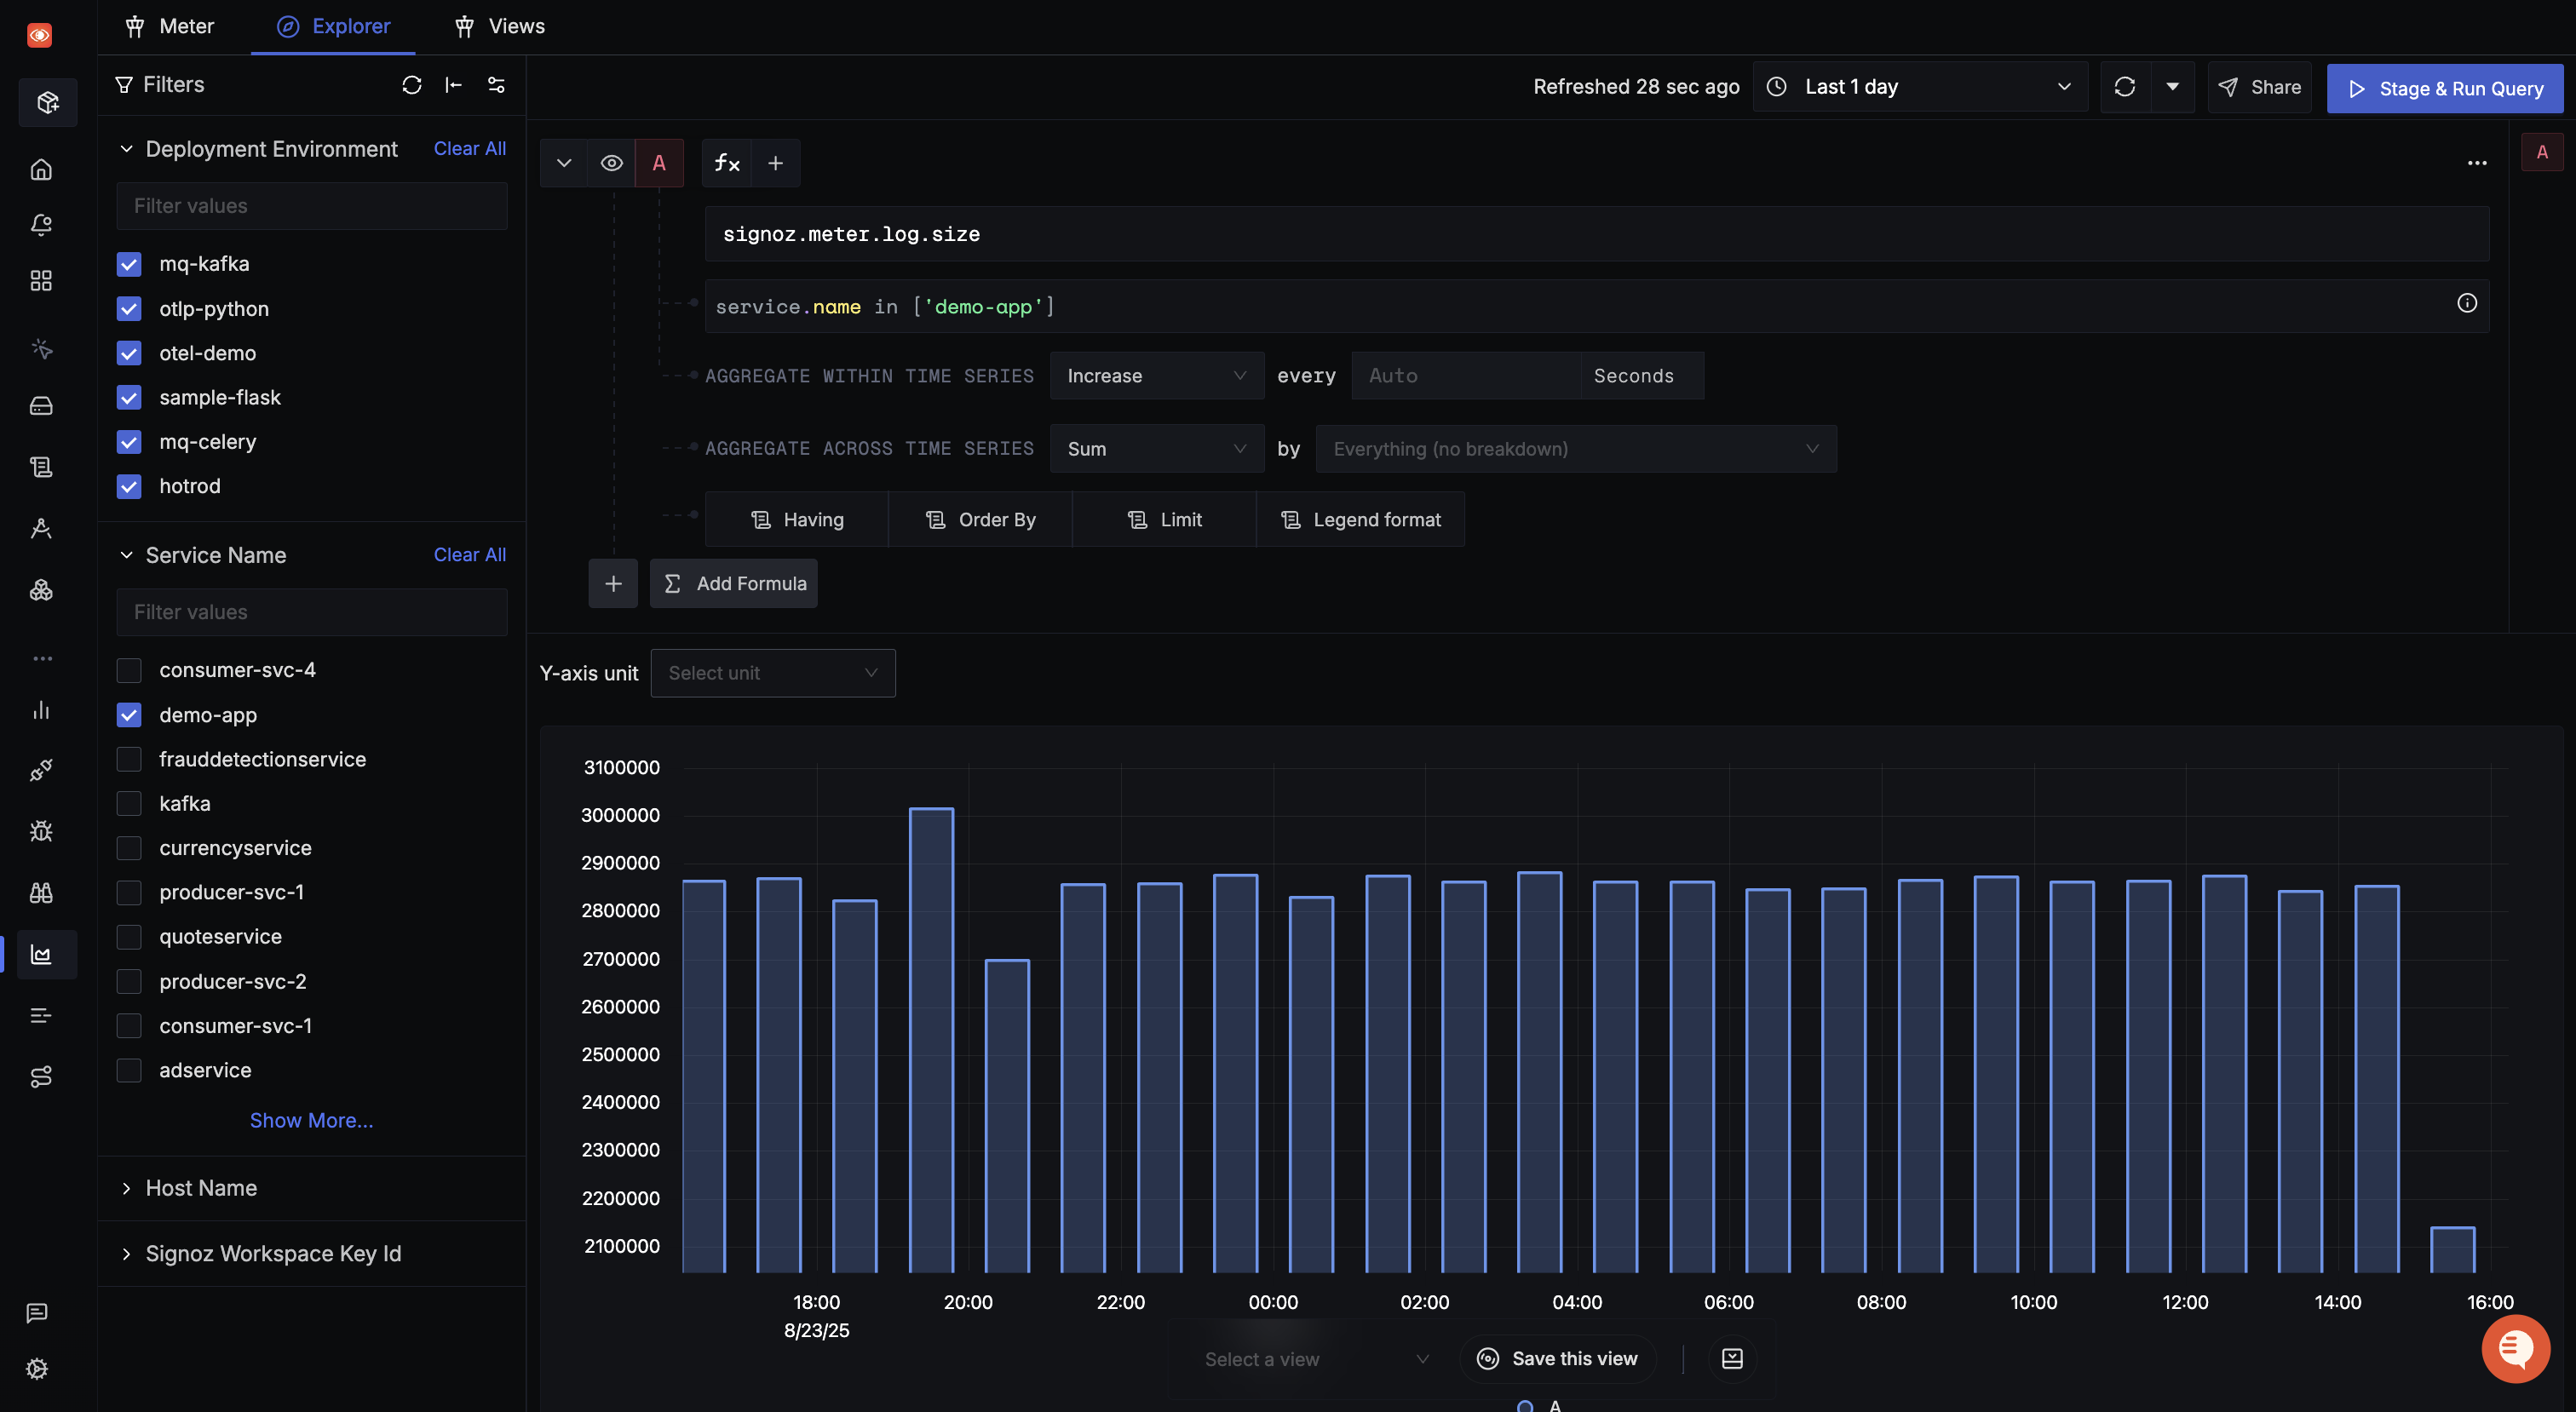Screen dimensions: 2576x1412
Task: Open the bar chart sidebar icon
Action: coord(41,710)
